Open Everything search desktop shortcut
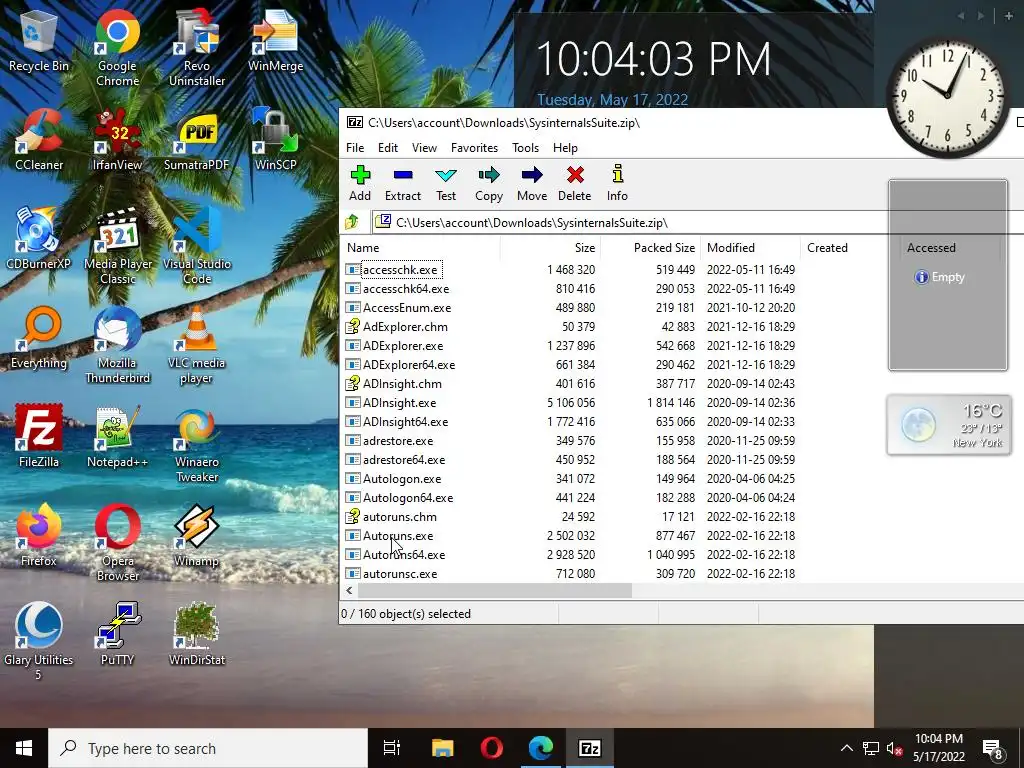This screenshot has height=768, width=1024. click(39, 338)
